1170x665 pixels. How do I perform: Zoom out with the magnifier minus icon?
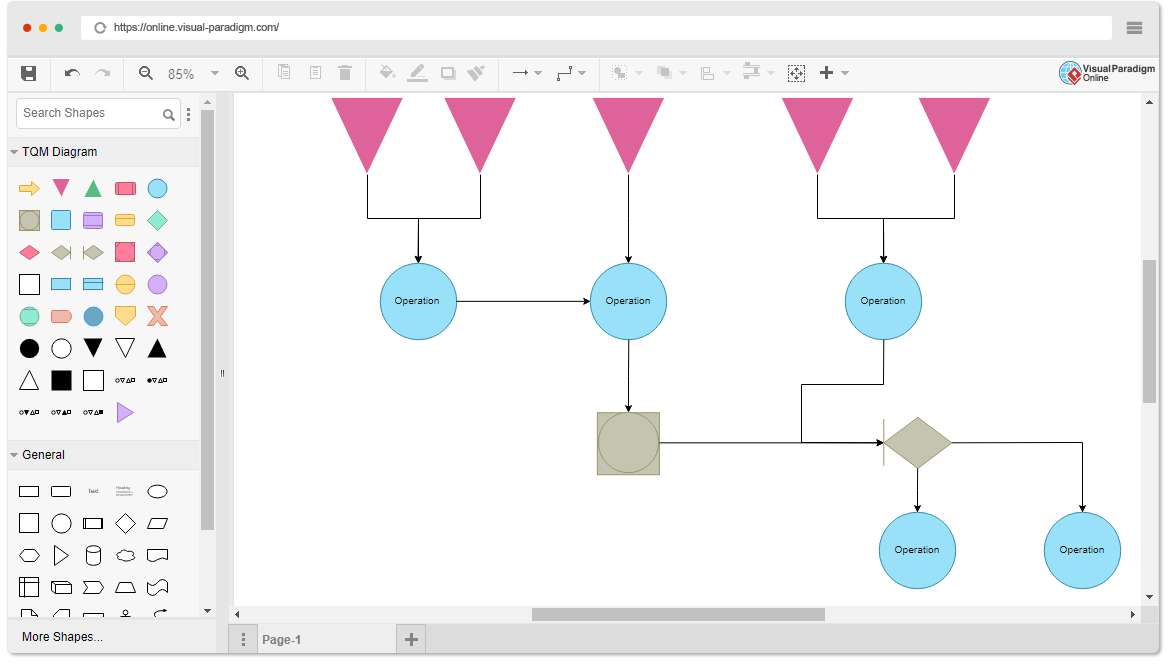click(146, 73)
